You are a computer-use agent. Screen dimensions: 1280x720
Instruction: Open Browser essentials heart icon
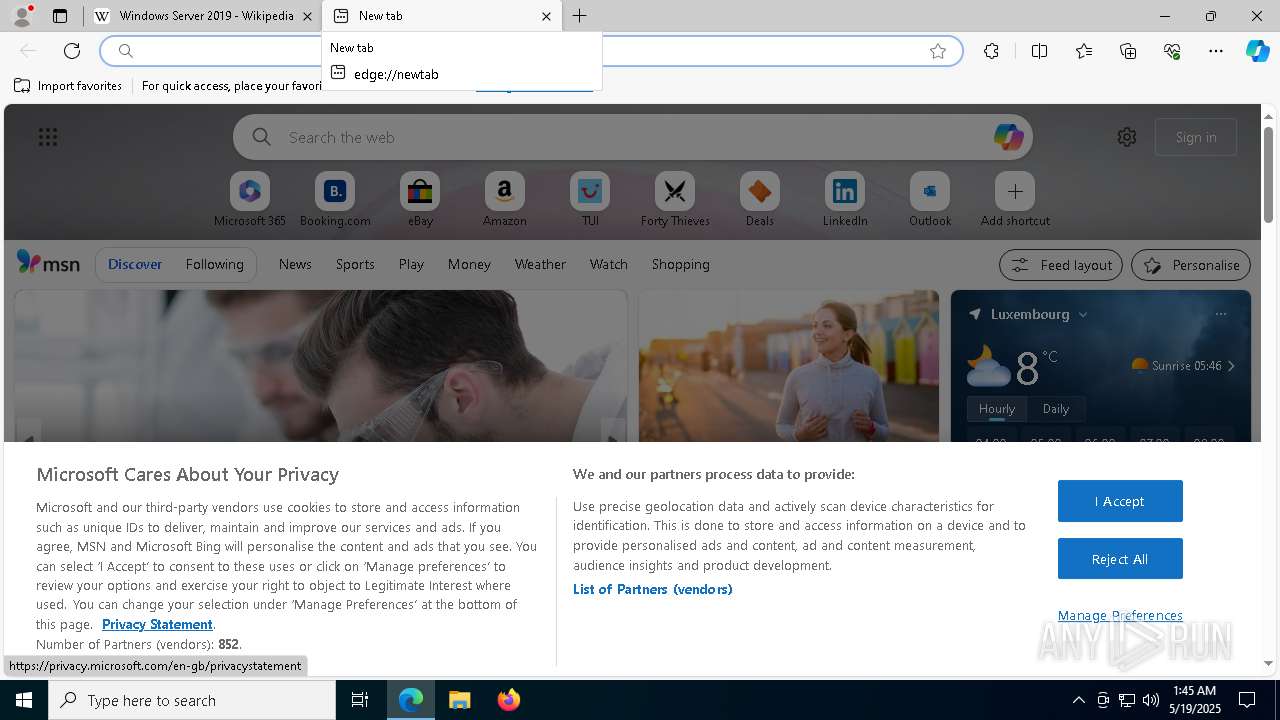(1172, 51)
